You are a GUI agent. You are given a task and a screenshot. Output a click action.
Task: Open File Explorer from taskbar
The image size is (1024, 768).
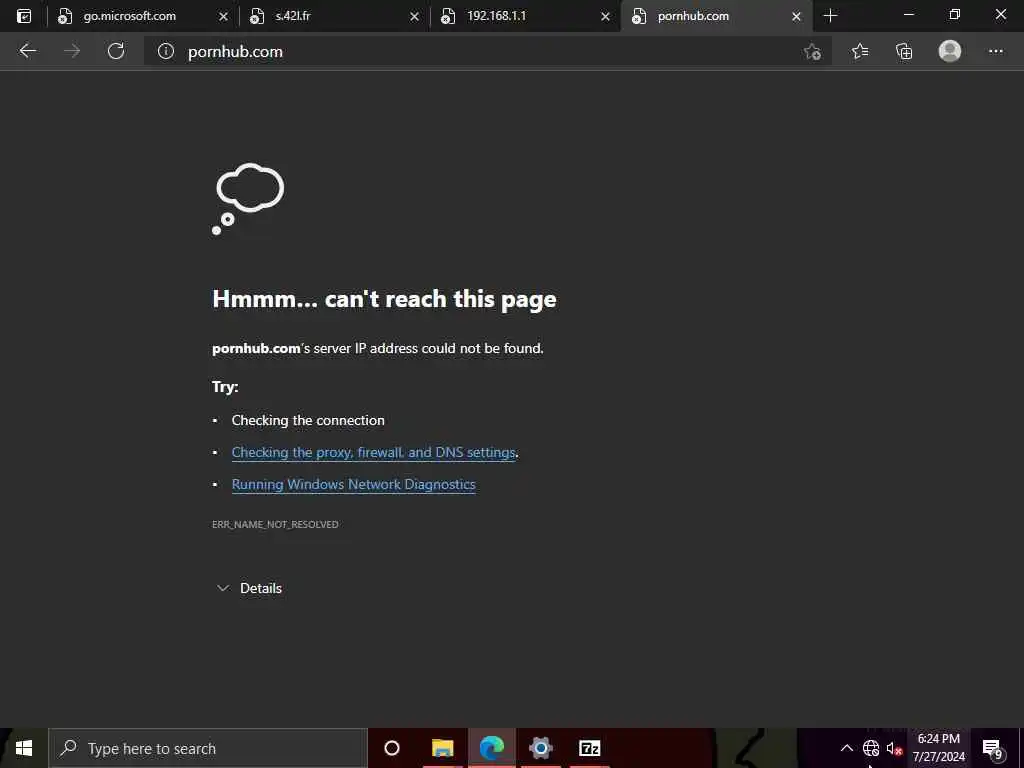tap(443, 748)
